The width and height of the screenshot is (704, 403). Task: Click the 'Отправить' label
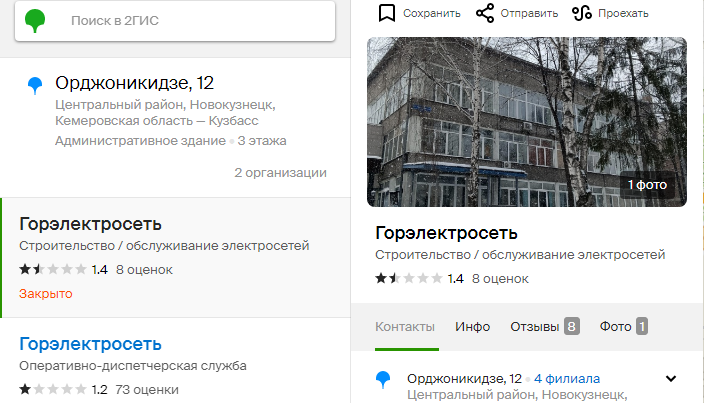tap(529, 13)
